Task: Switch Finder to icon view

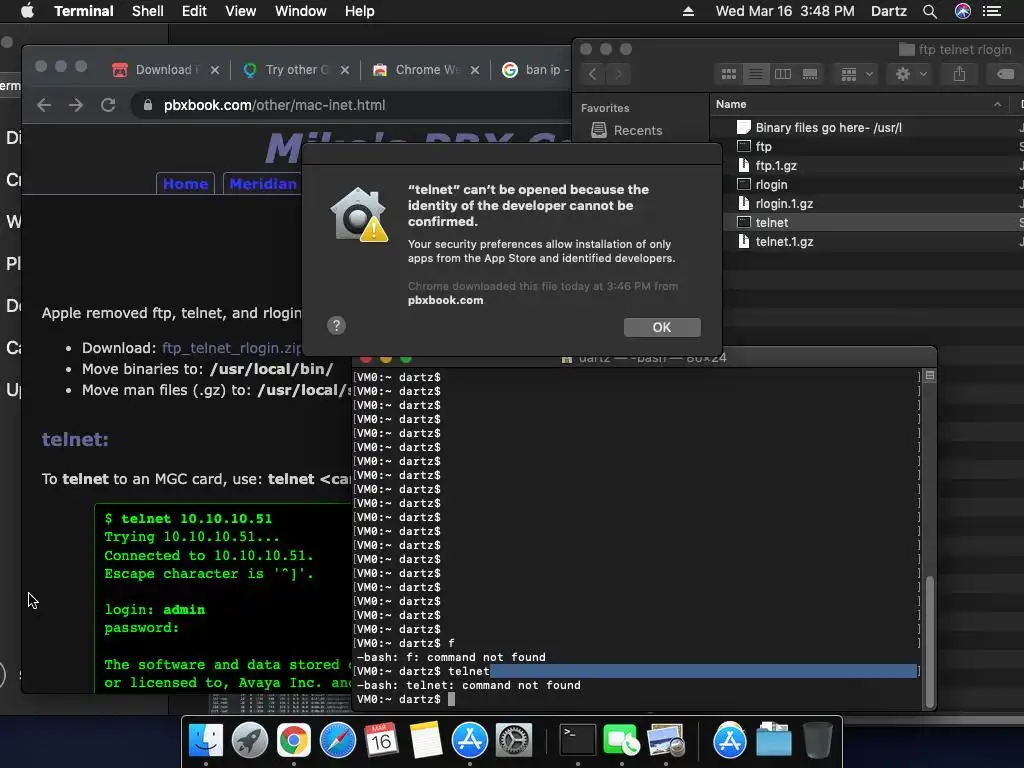Action: (729, 74)
